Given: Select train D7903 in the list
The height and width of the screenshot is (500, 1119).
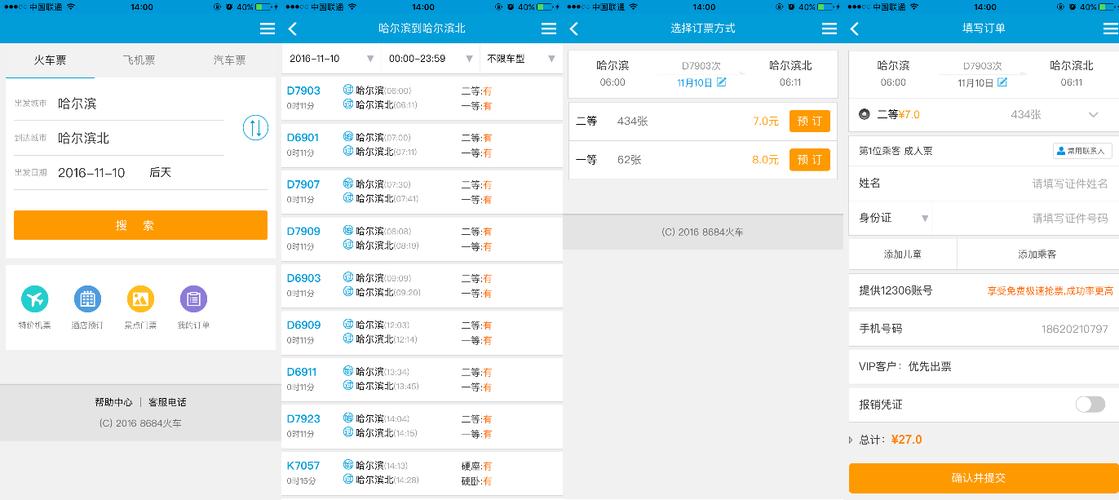Looking at the screenshot, I should (x=422, y=98).
